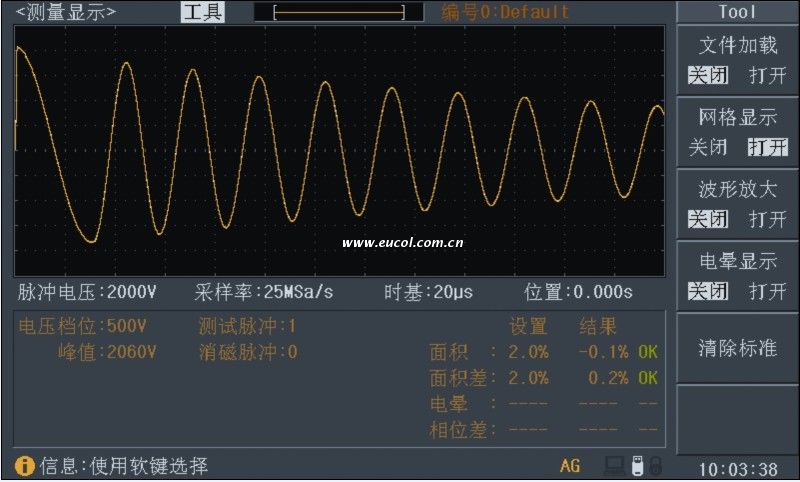
Task: Enable waveform zoom with 打开 under 波形放大
Action: click(x=767, y=219)
